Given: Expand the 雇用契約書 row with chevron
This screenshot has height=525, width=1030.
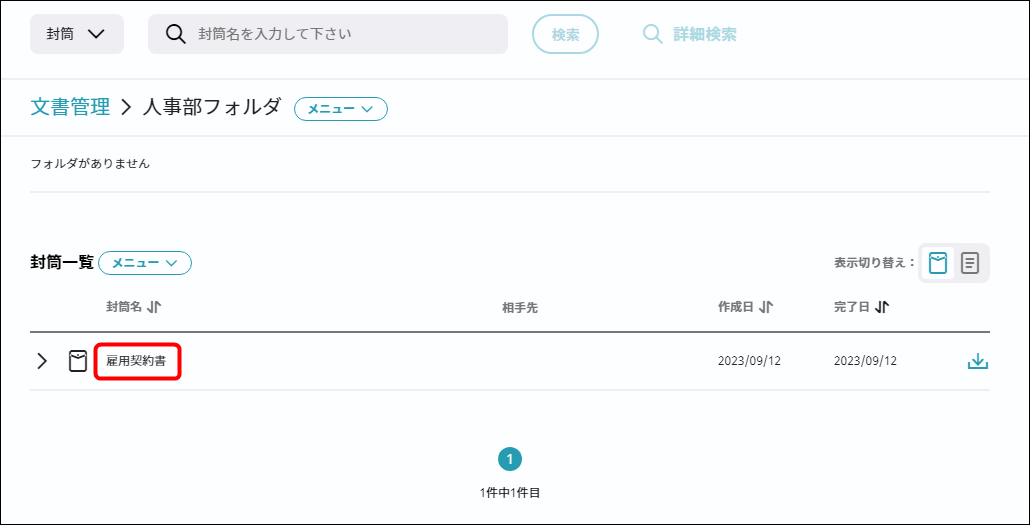Looking at the screenshot, I should [42, 361].
